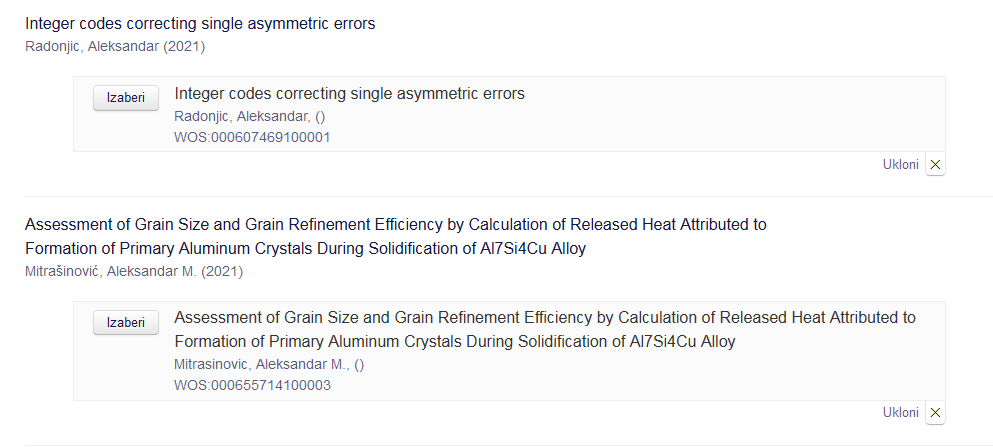Click identifier WOS:000655714100003

[x=252, y=385]
